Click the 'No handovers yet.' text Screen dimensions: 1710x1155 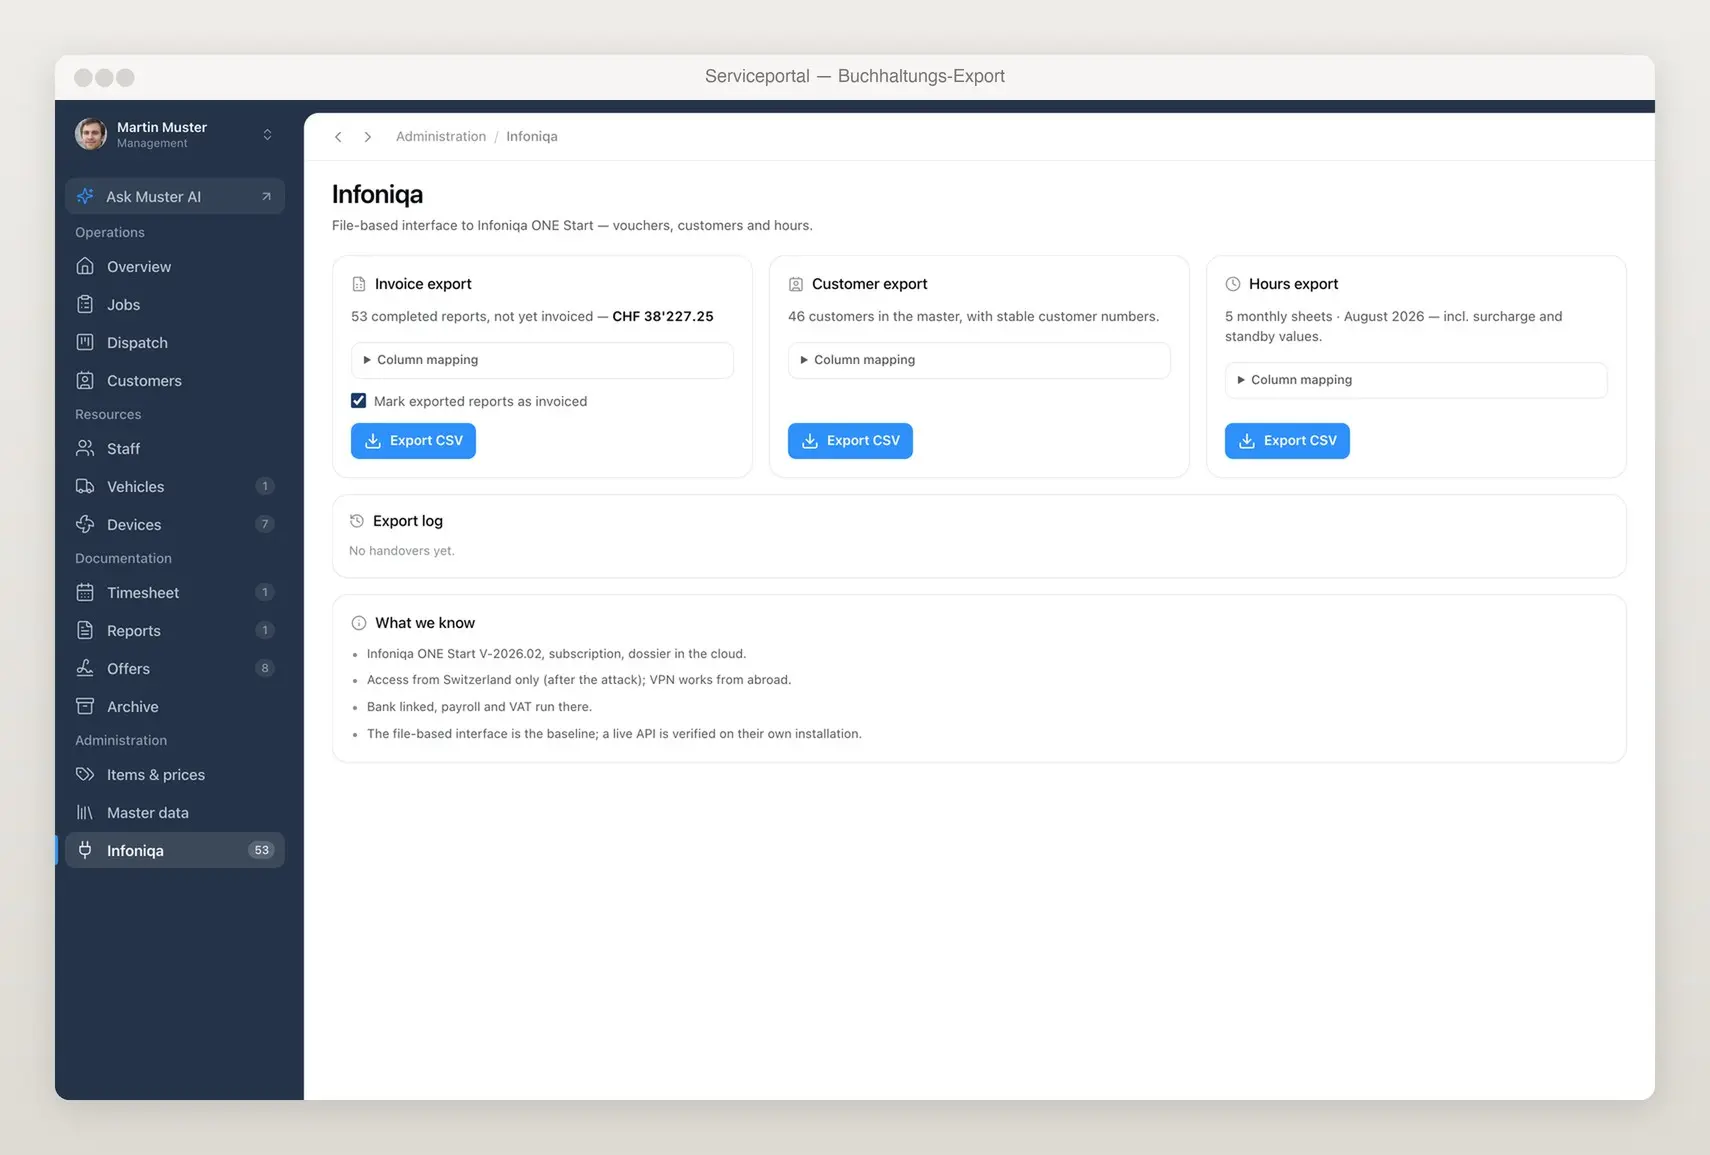pyautogui.click(x=402, y=551)
